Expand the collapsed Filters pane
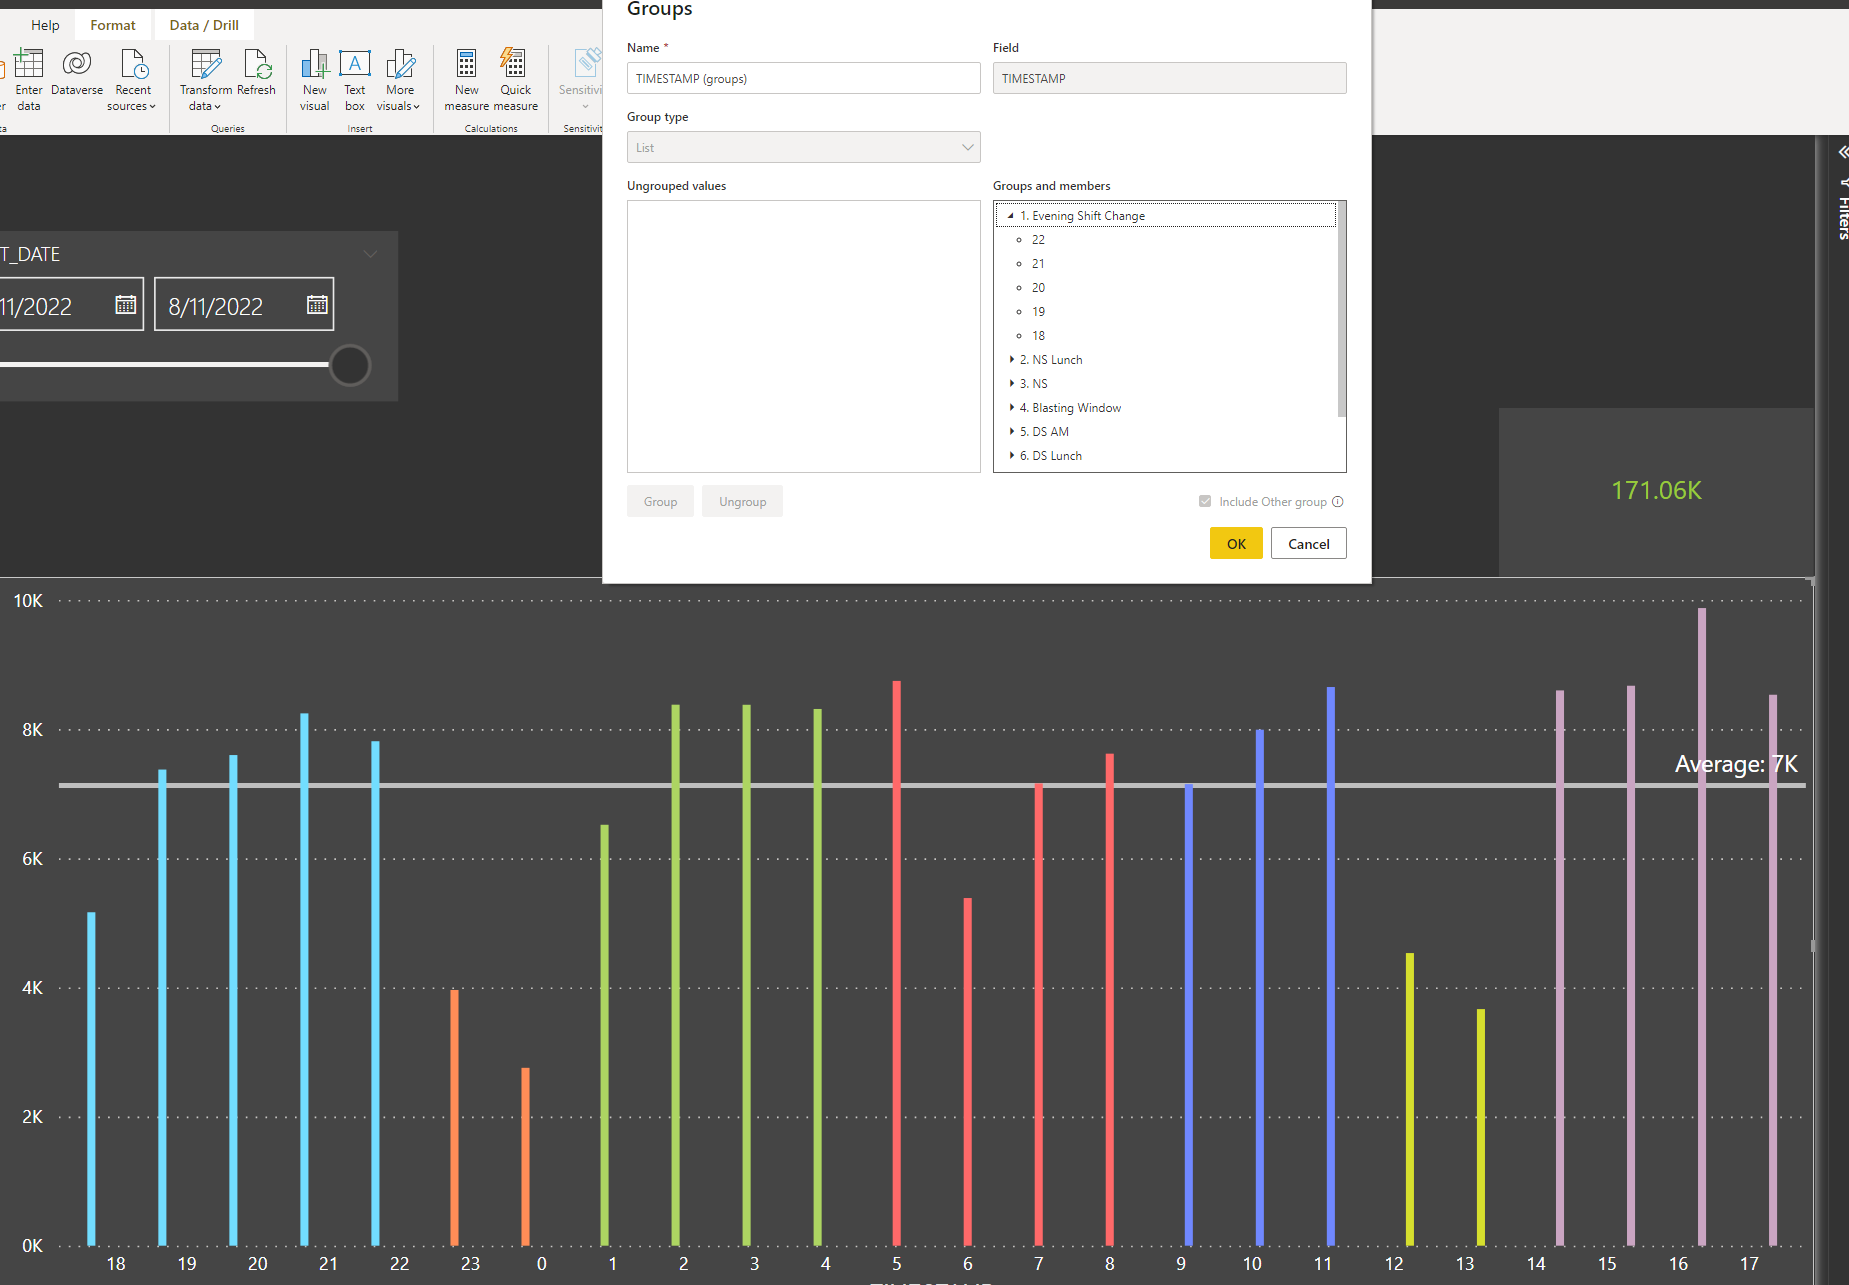 tap(1843, 152)
